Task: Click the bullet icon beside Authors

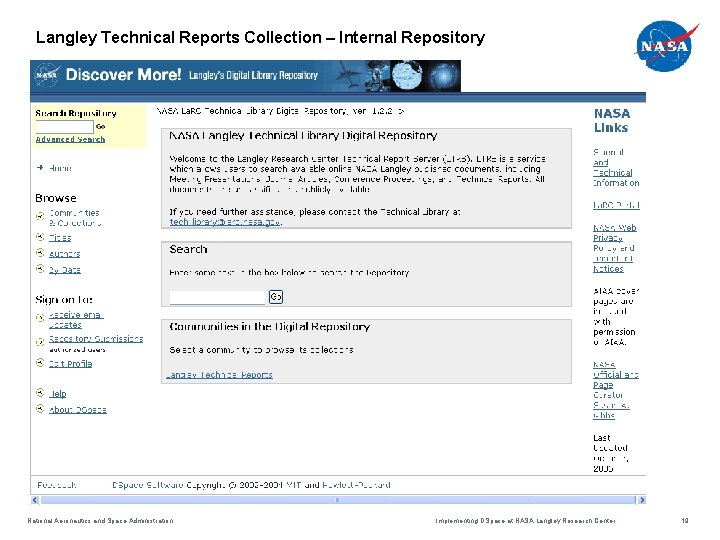Action: pos(40,253)
